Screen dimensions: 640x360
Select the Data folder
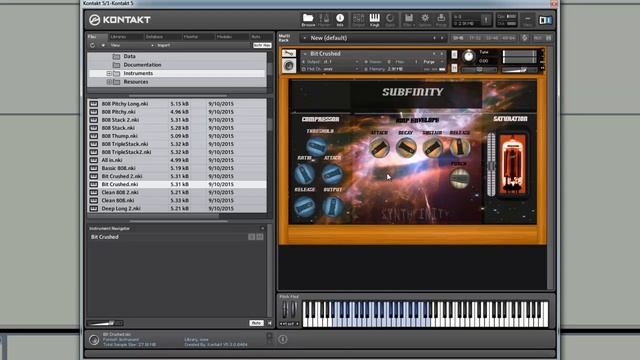point(129,56)
